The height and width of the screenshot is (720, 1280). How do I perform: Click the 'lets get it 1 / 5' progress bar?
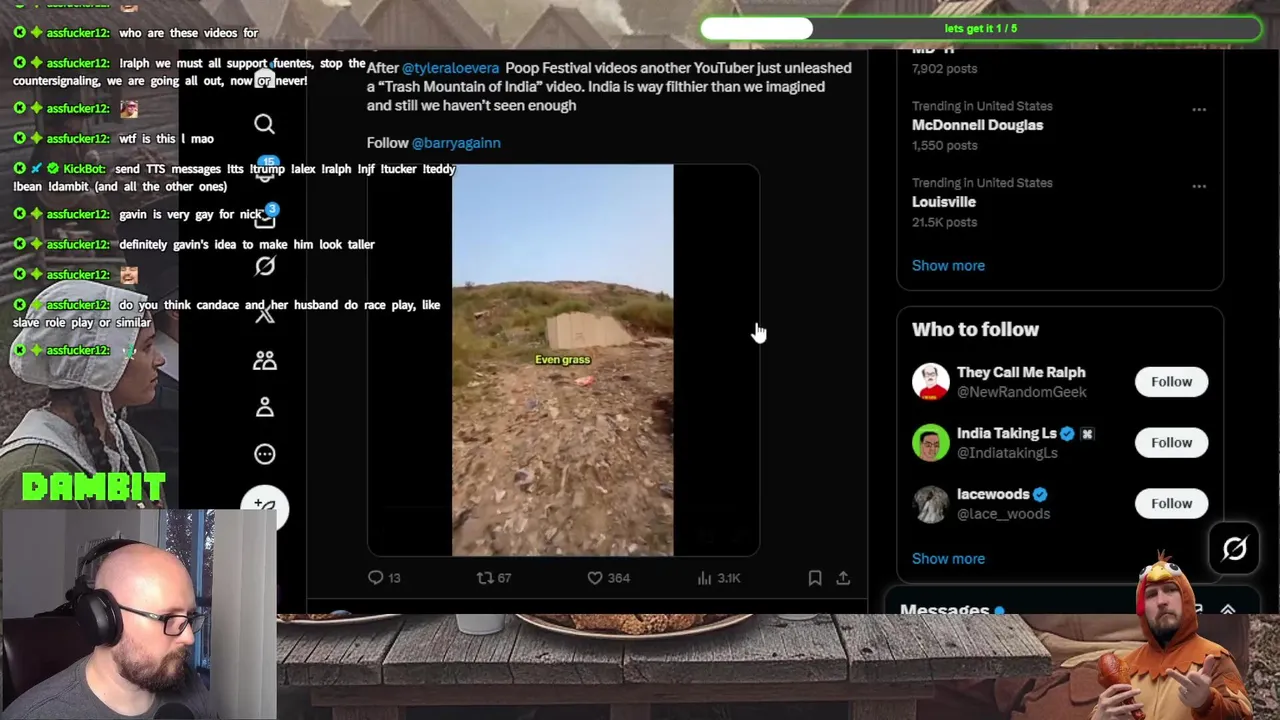[x=980, y=28]
